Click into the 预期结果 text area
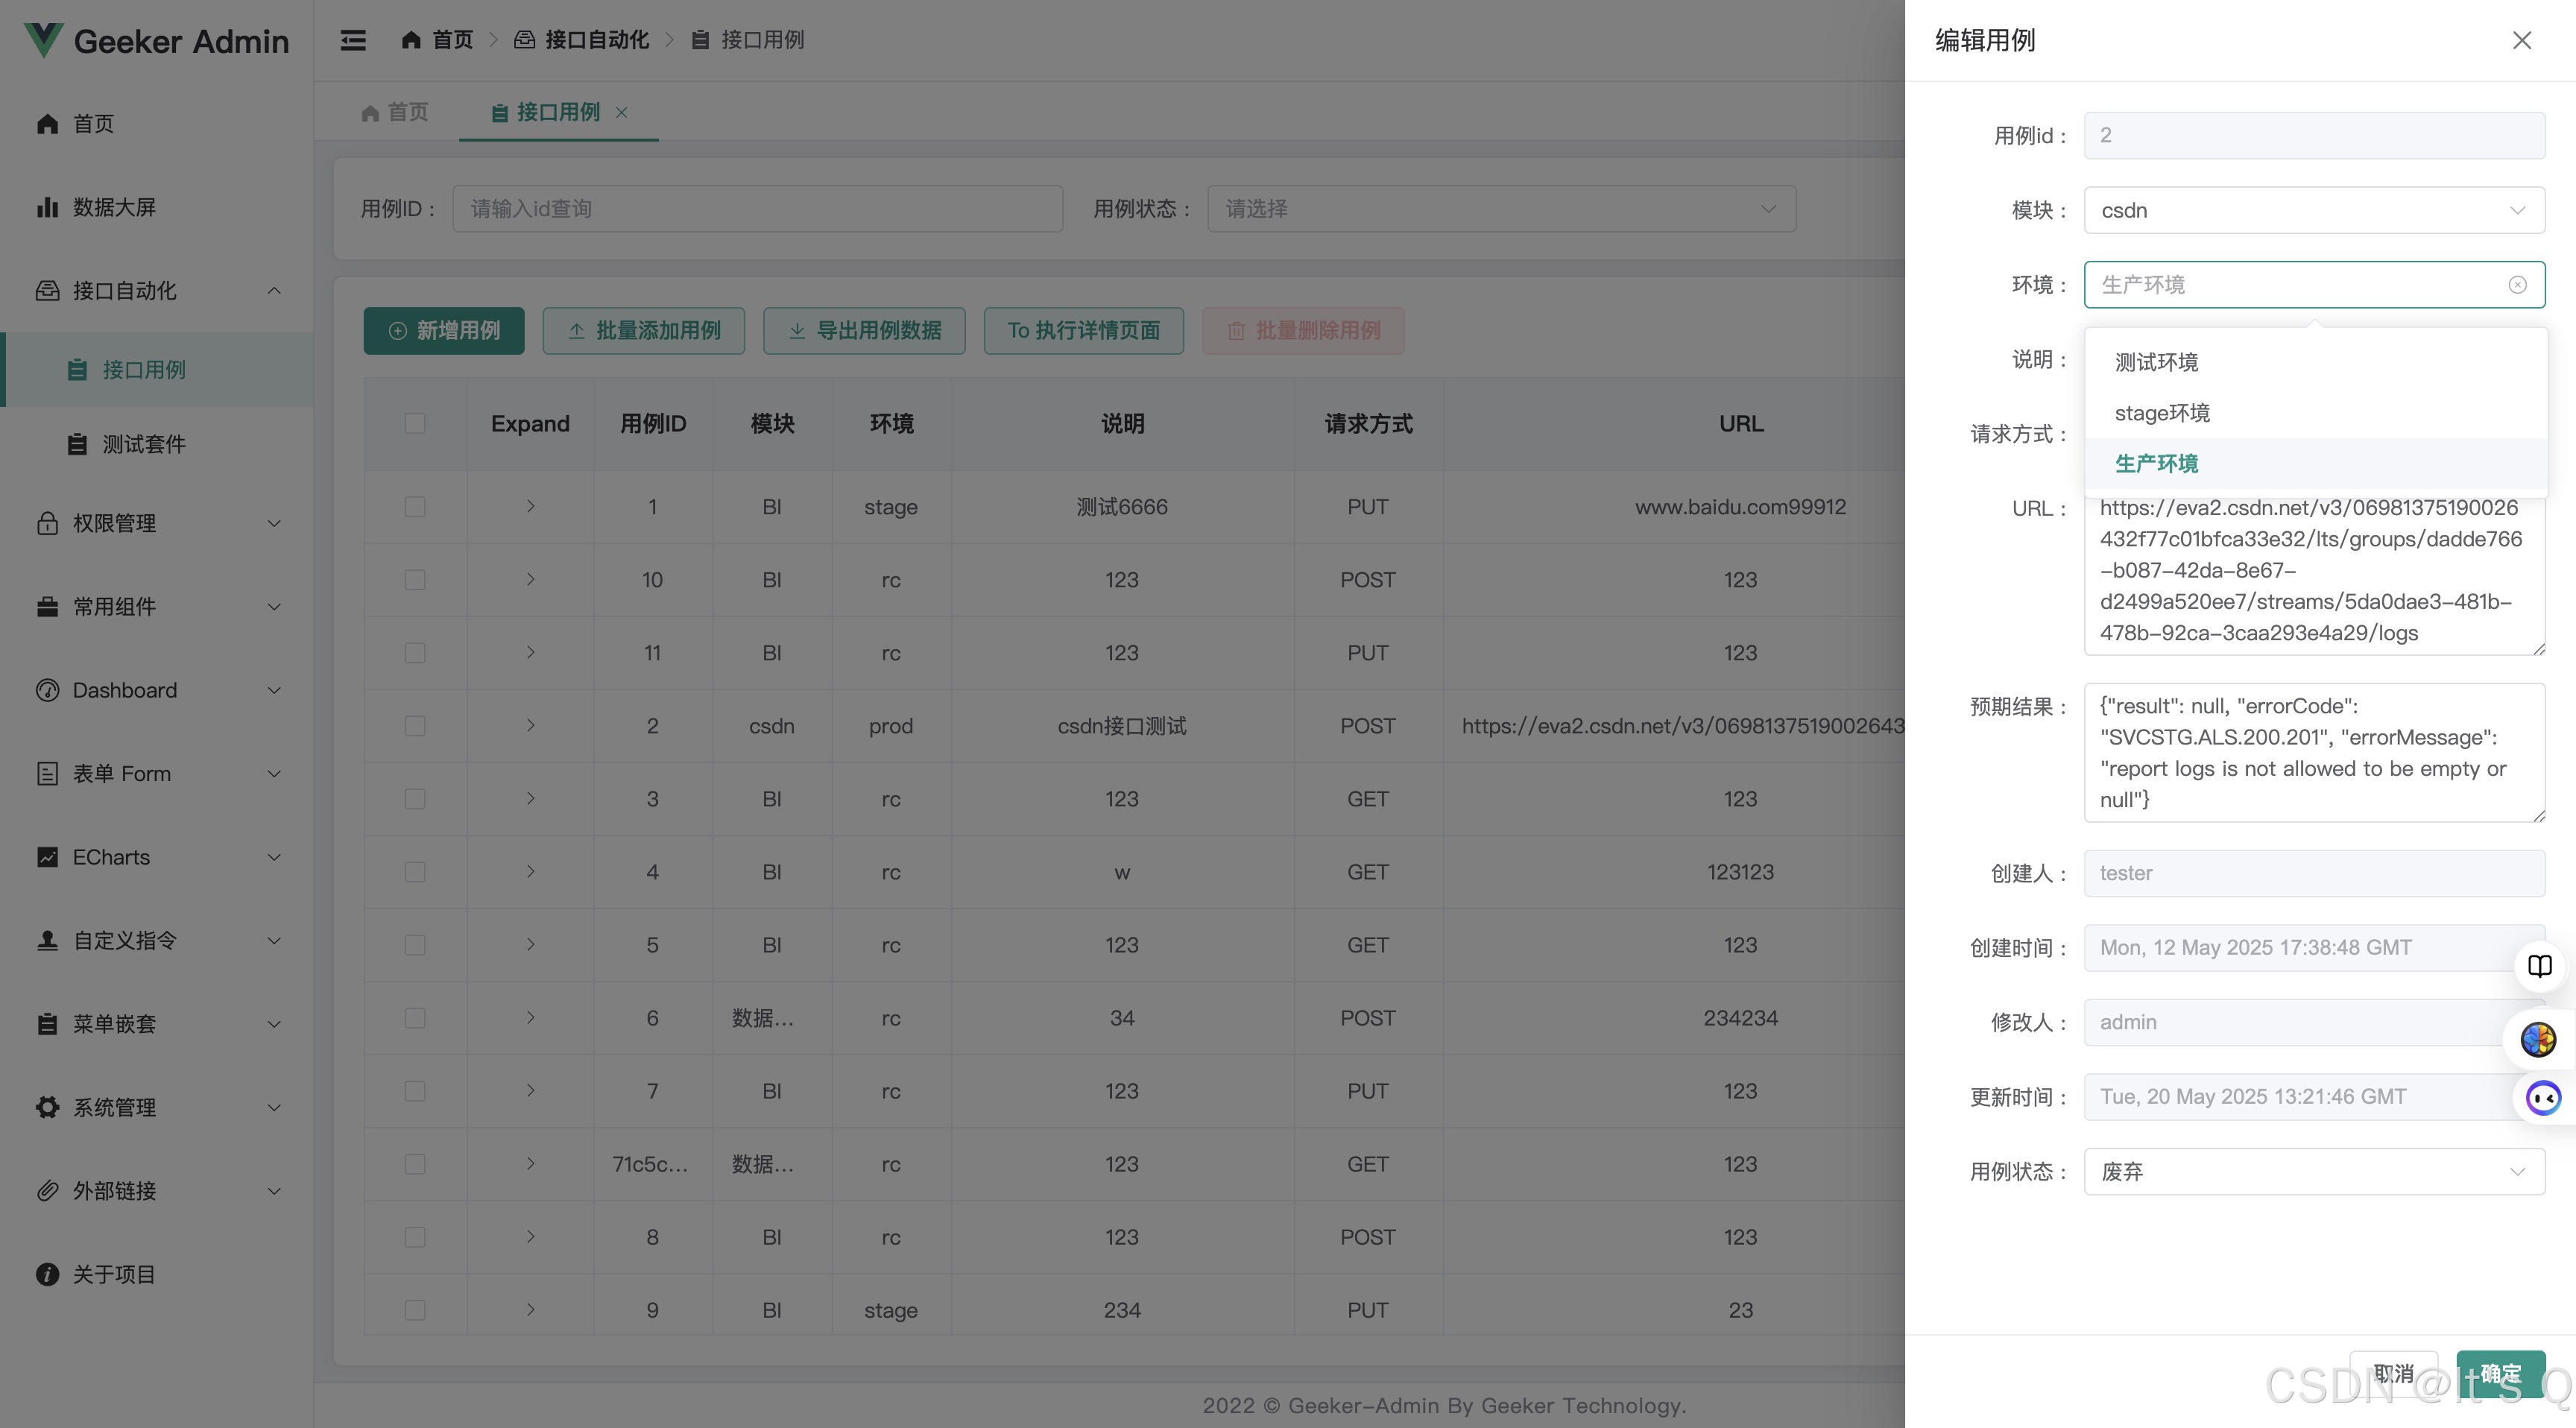 coord(2313,752)
